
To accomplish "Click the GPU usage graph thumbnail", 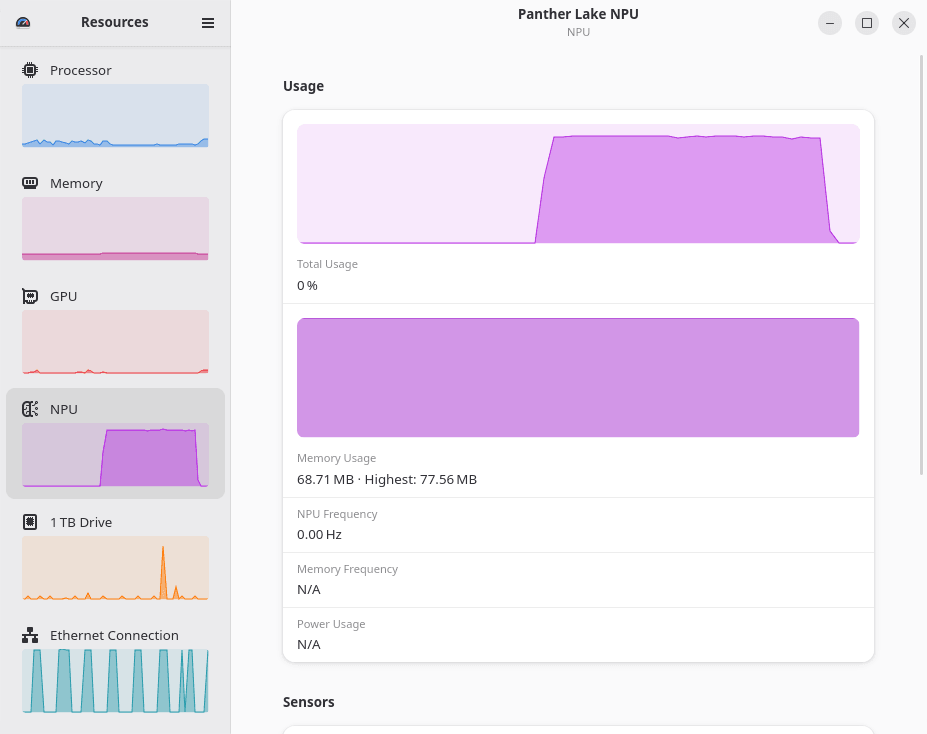I will (x=115, y=342).
